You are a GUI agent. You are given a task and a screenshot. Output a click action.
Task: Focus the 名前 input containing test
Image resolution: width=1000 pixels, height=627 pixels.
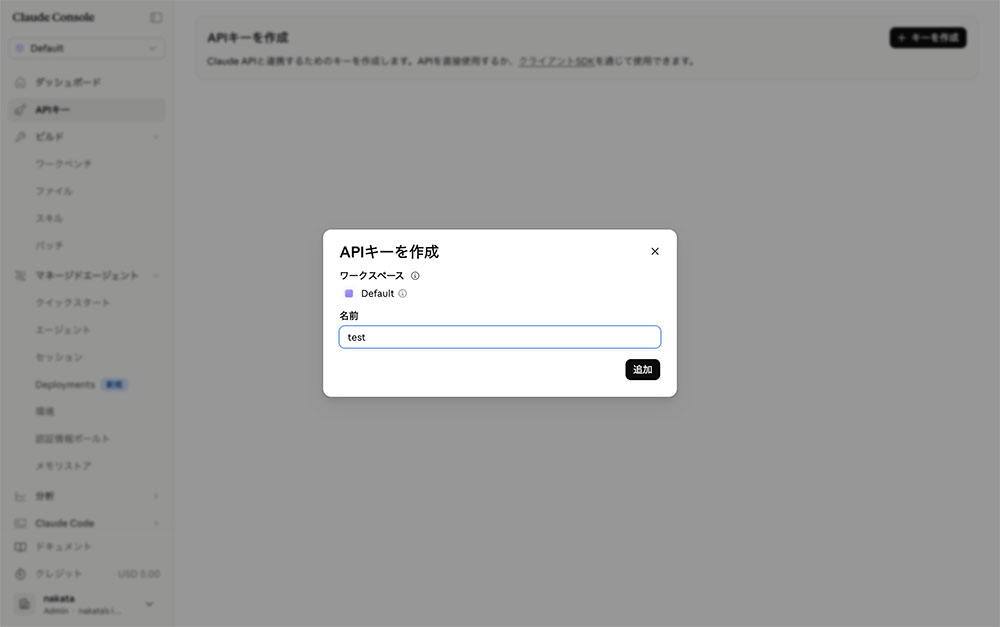coord(499,337)
